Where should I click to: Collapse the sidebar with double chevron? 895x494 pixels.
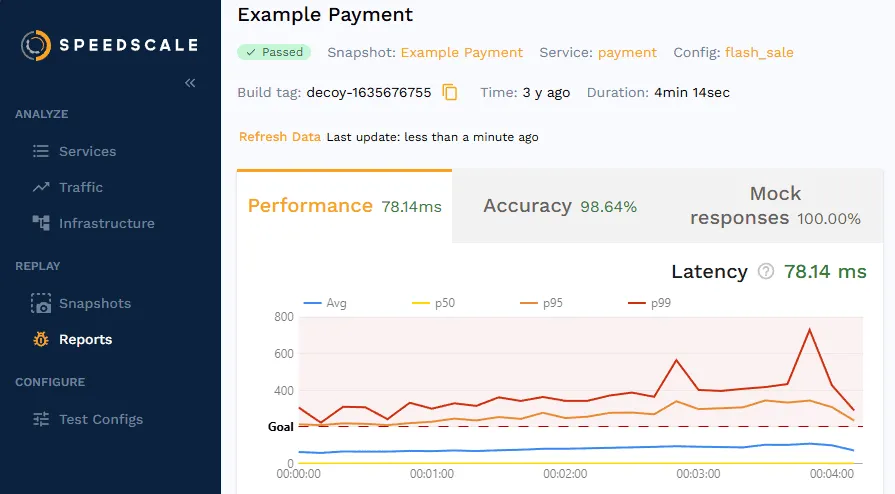(190, 83)
